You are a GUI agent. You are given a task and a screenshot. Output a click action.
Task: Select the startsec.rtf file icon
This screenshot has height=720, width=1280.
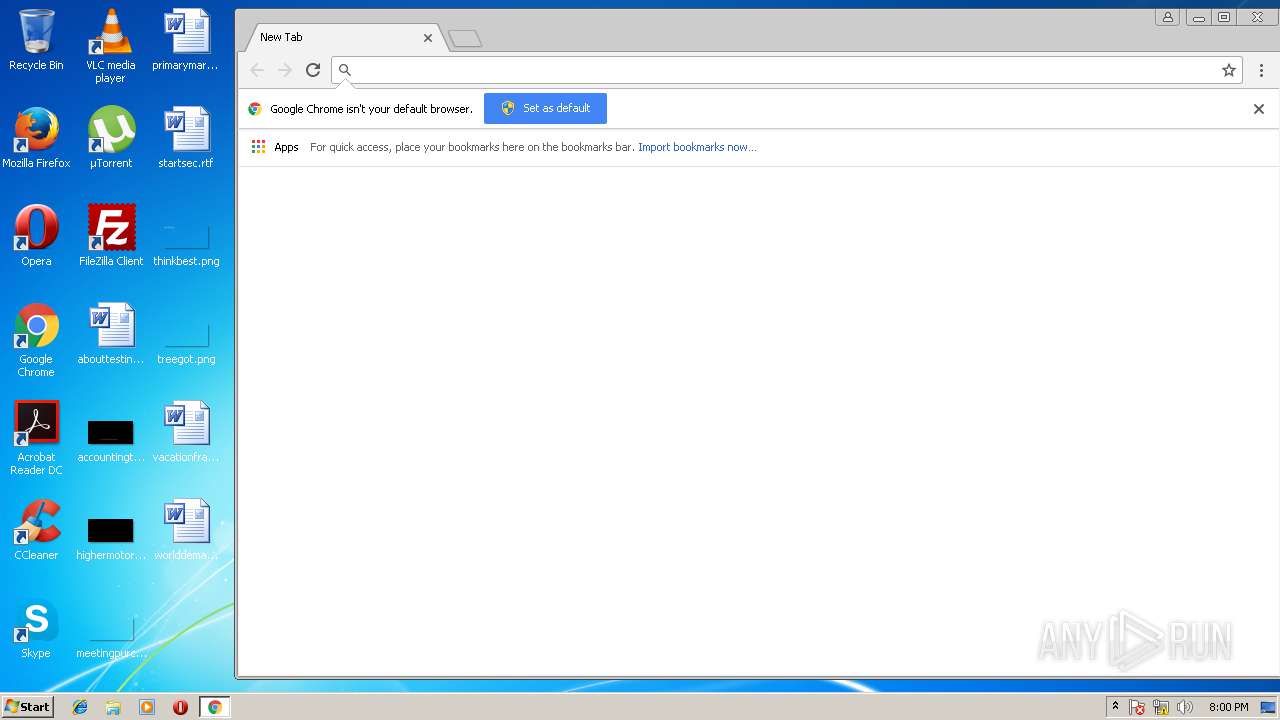pyautogui.click(x=185, y=138)
